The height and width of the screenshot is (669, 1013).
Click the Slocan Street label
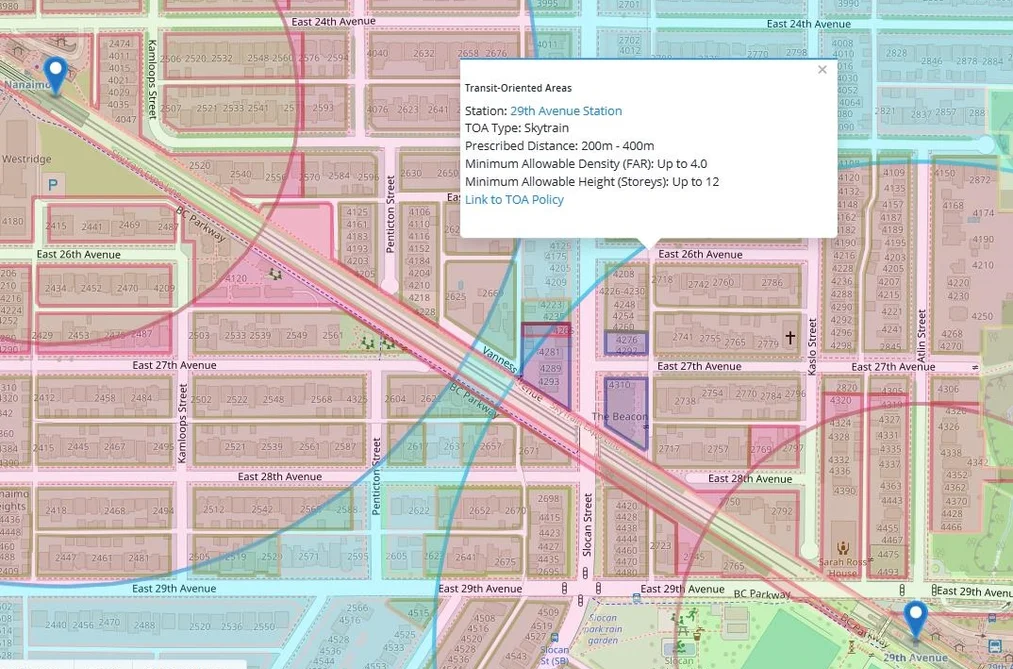point(587,524)
